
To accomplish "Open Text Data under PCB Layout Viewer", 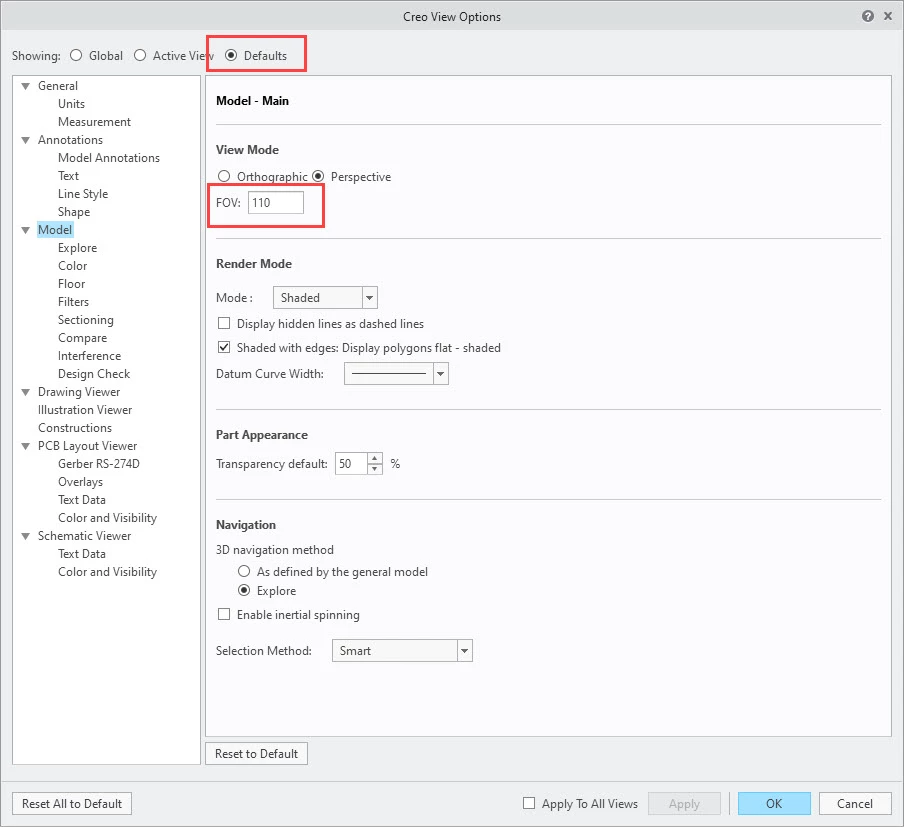I will pyautogui.click(x=82, y=499).
